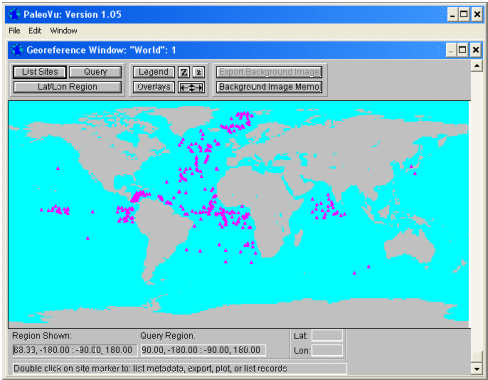This screenshot has width=488, height=380.
Task: Click the small z zoom-out icon
Action: click(x=199, y=72)
